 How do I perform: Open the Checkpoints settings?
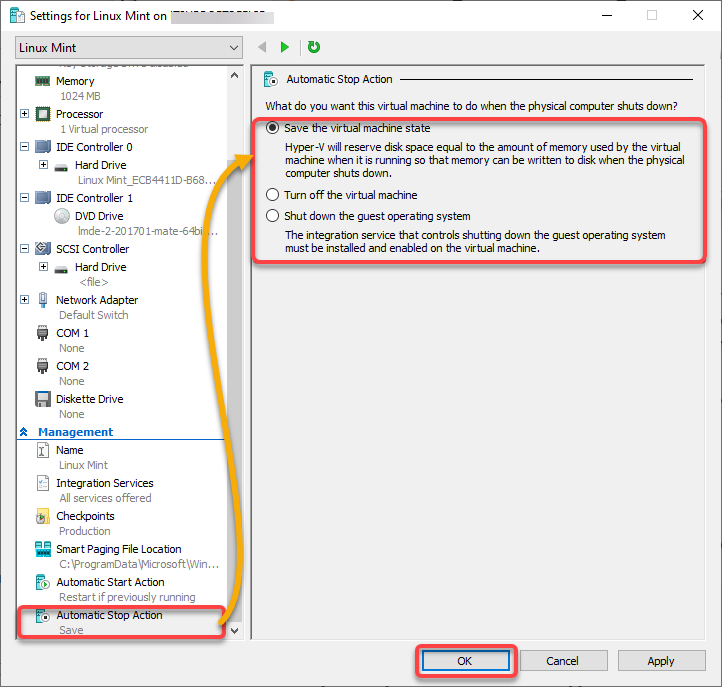coord(85,516)
